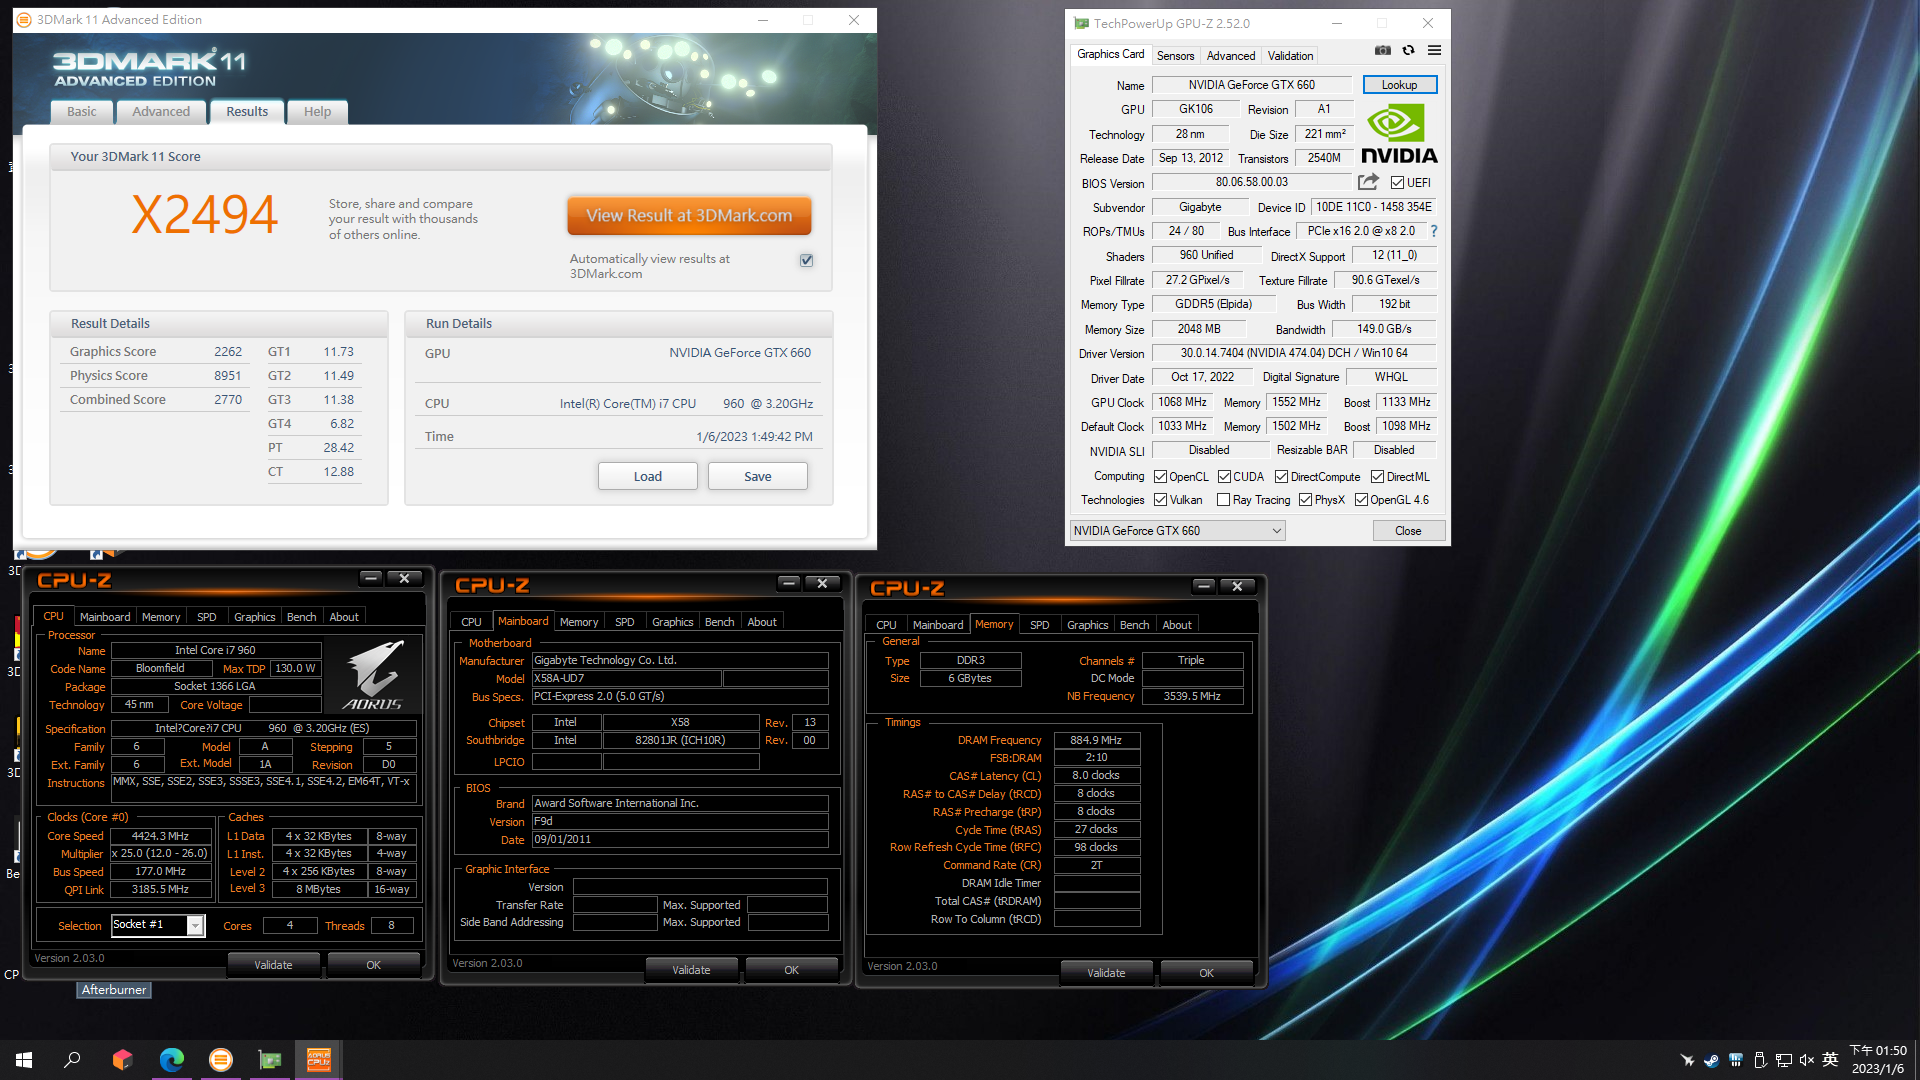Open 3DMark Help tab
The width and height of the screenshot is (1920, 1080).
[317, 112]
